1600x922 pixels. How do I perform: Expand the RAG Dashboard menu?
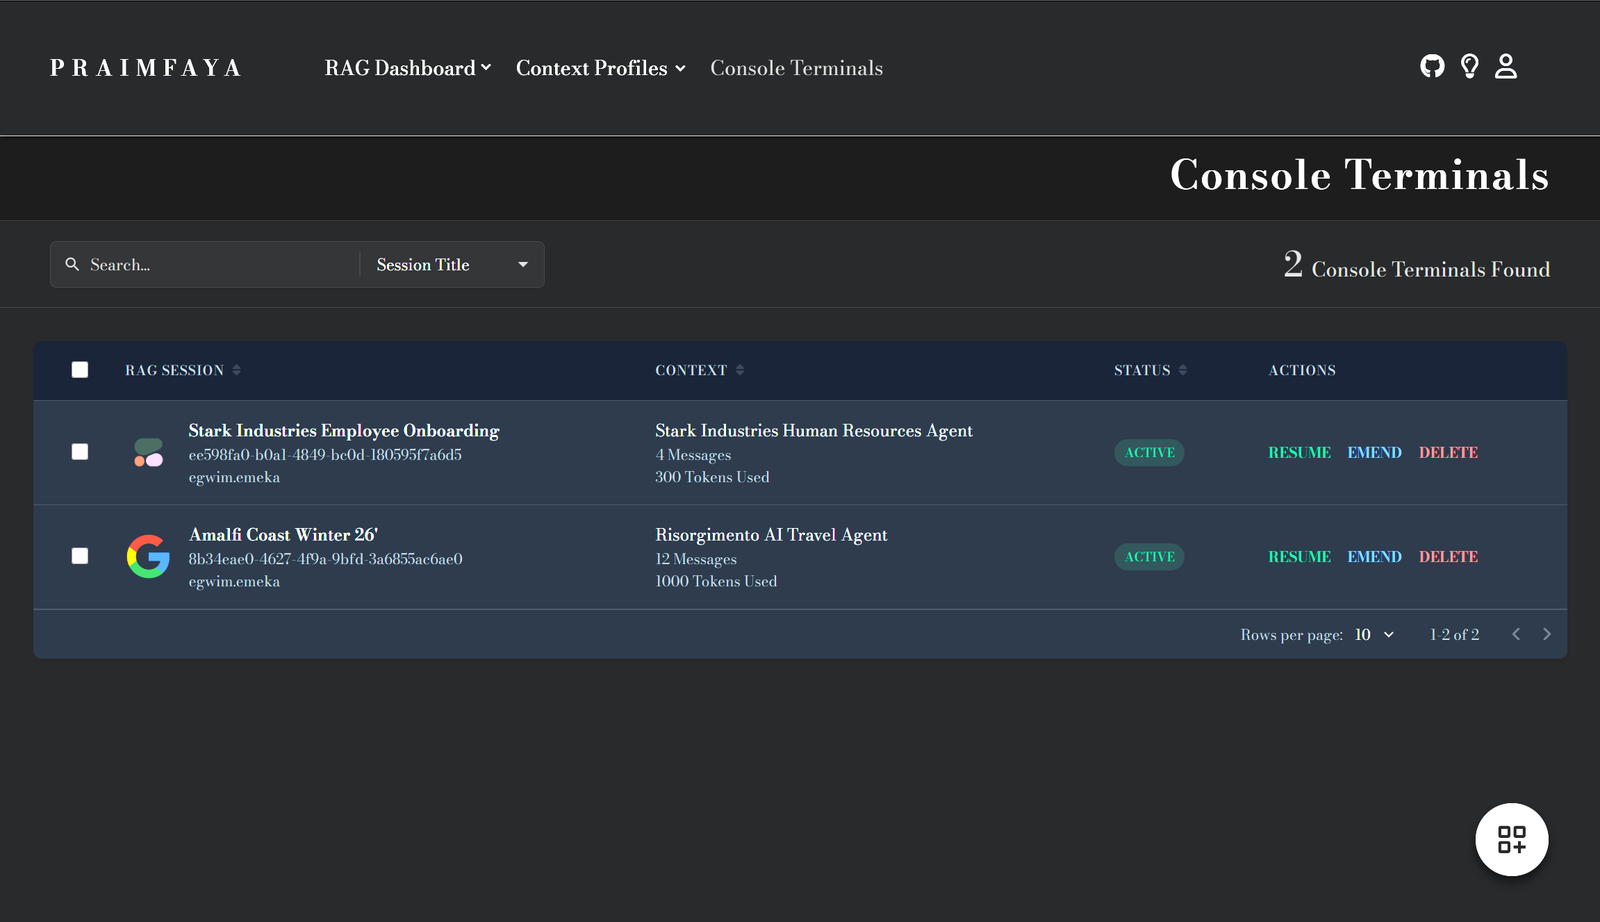tap(408, 68)
